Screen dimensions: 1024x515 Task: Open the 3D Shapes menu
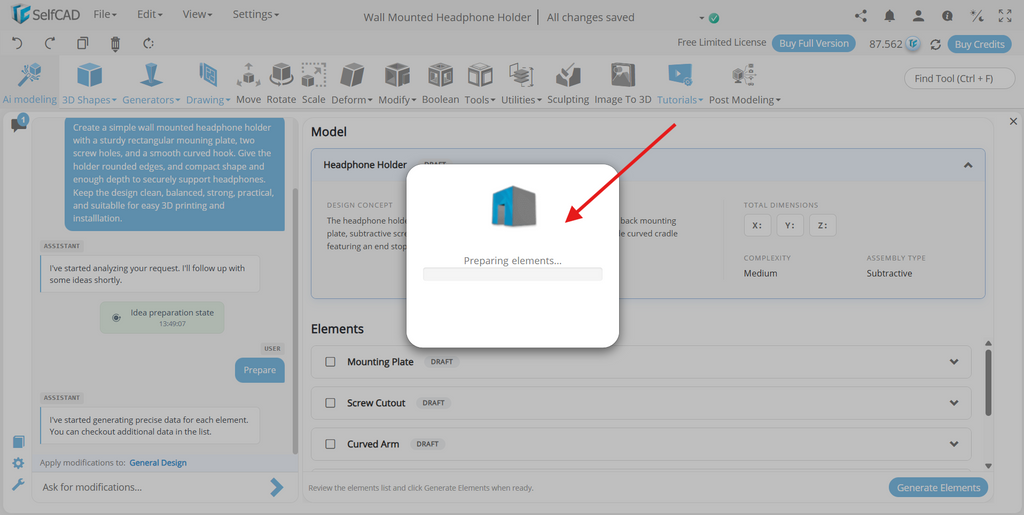pyautogui.click(x=89, y=82)
